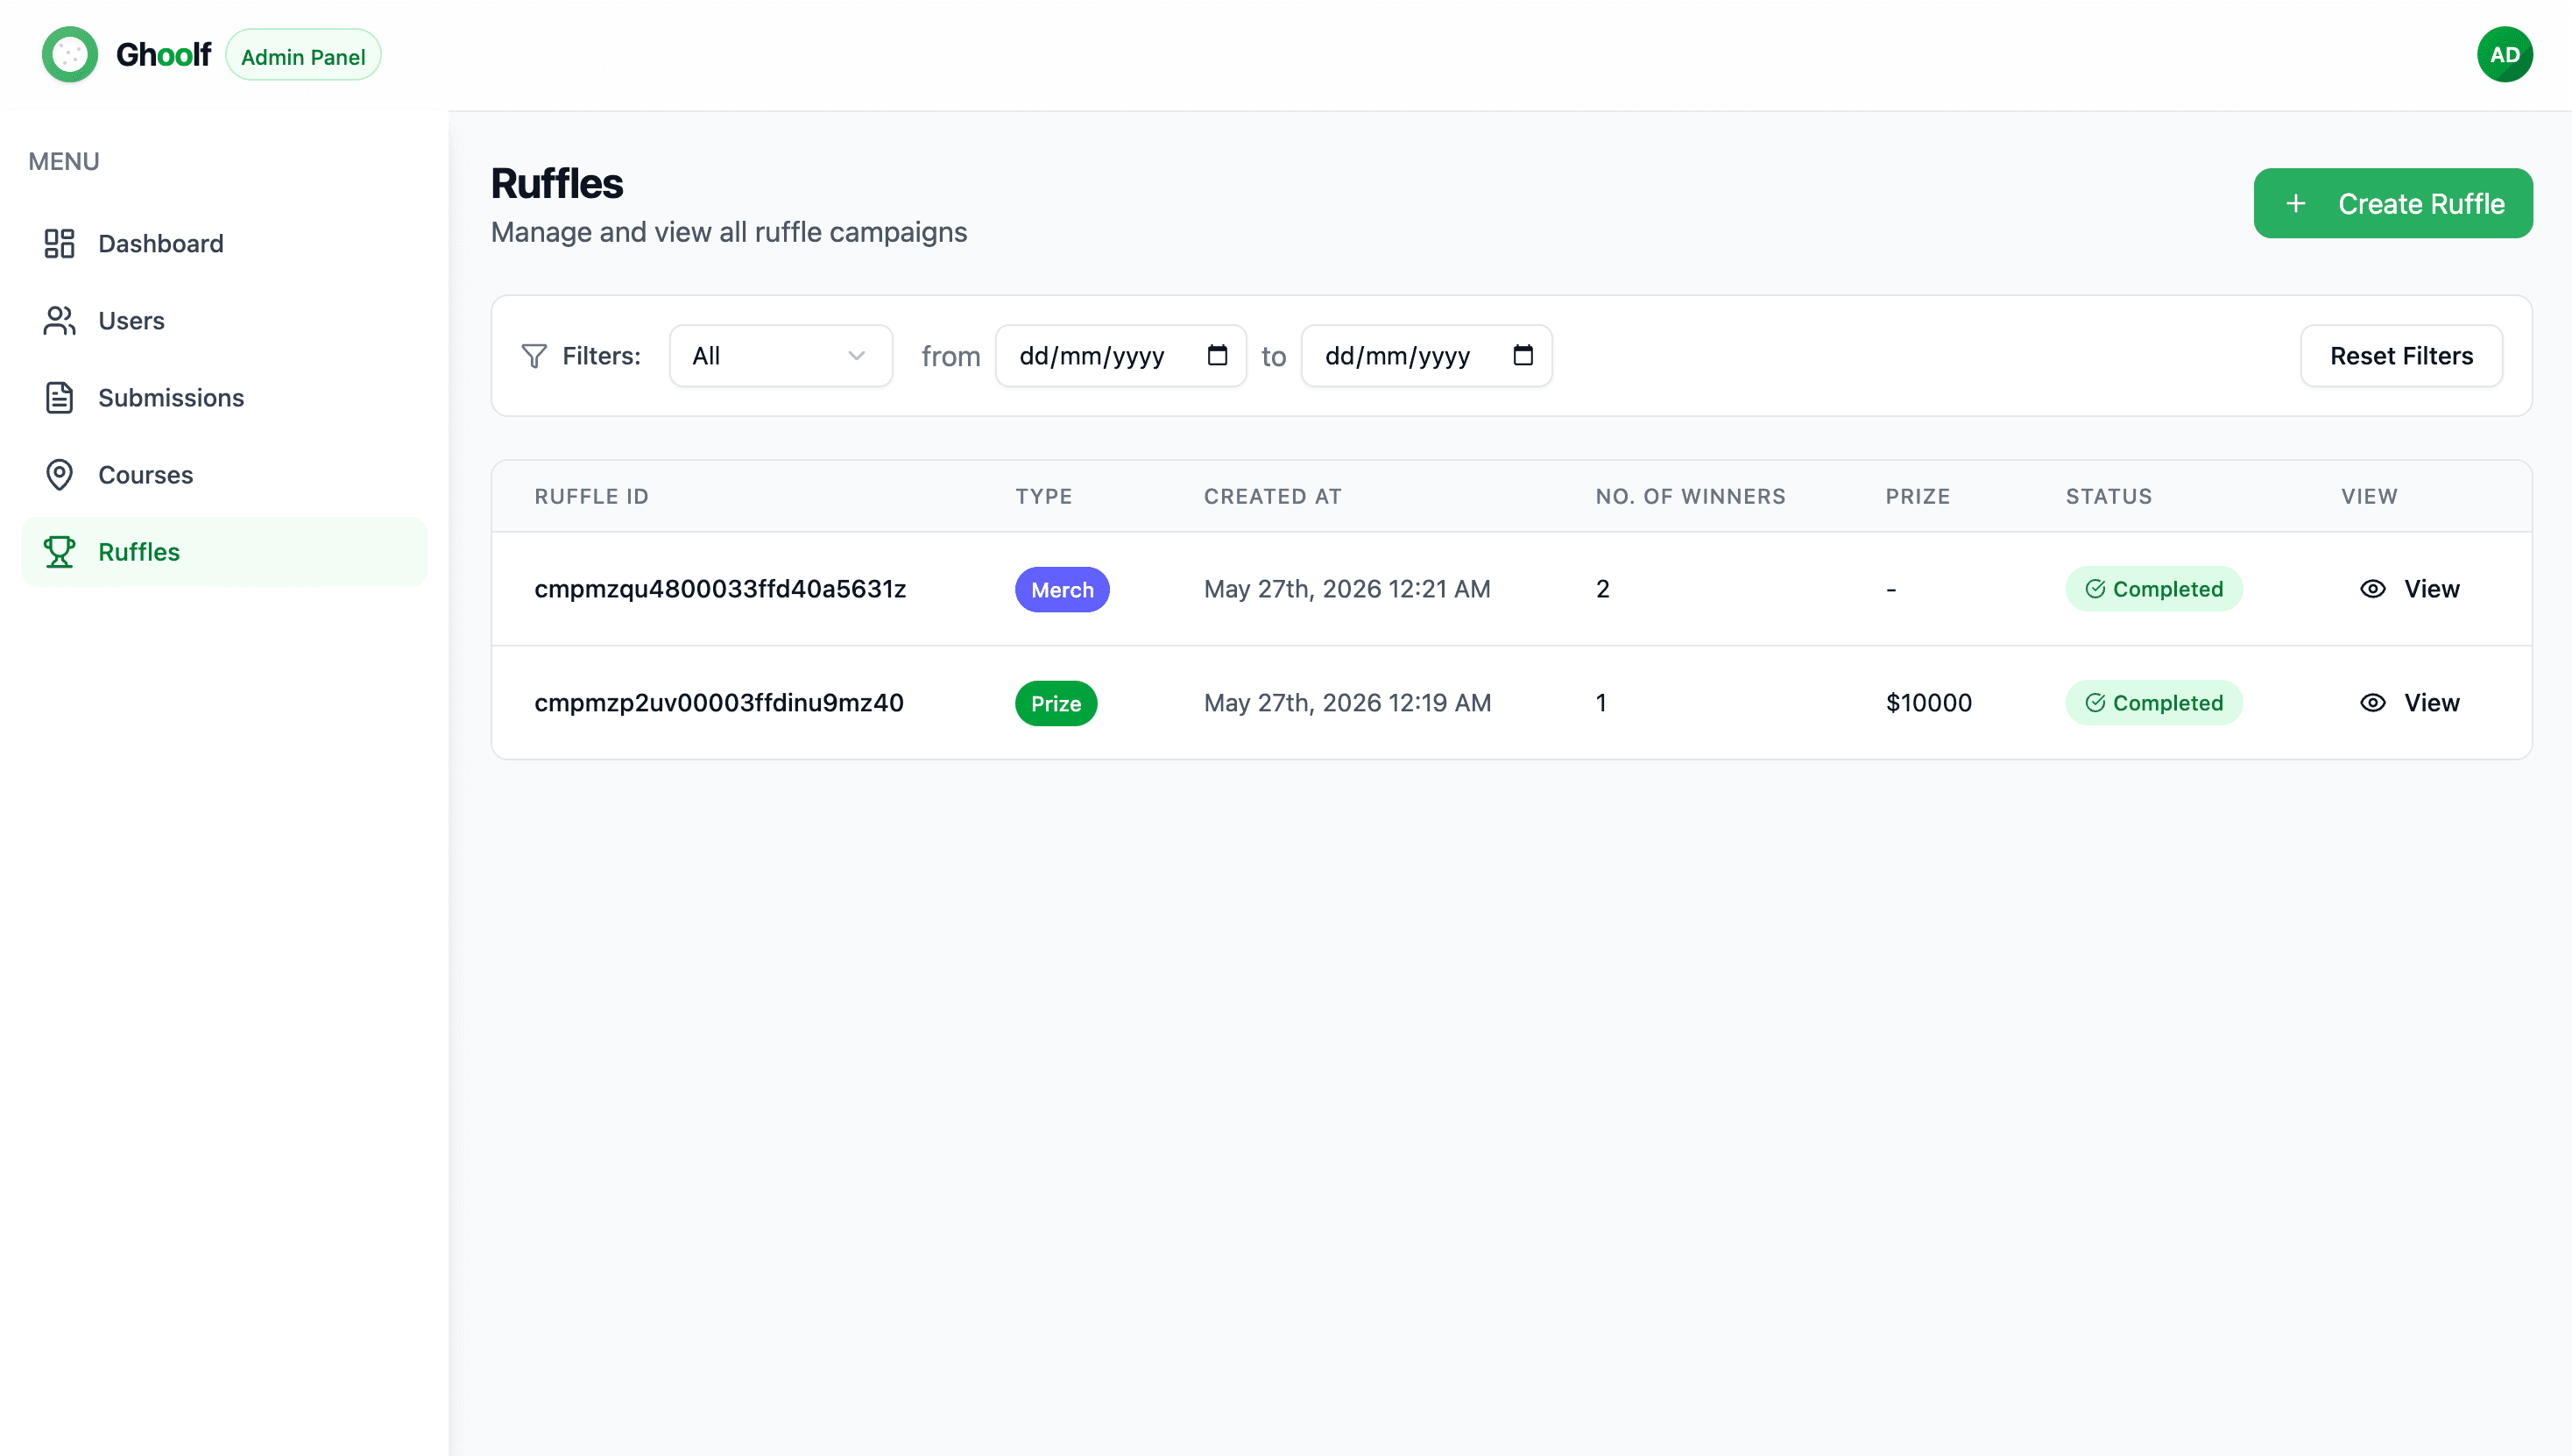The height and width of the screenshot is (1456, 2572).
Task: Go to Dashboard in the menu
Action: coord(224,243)
